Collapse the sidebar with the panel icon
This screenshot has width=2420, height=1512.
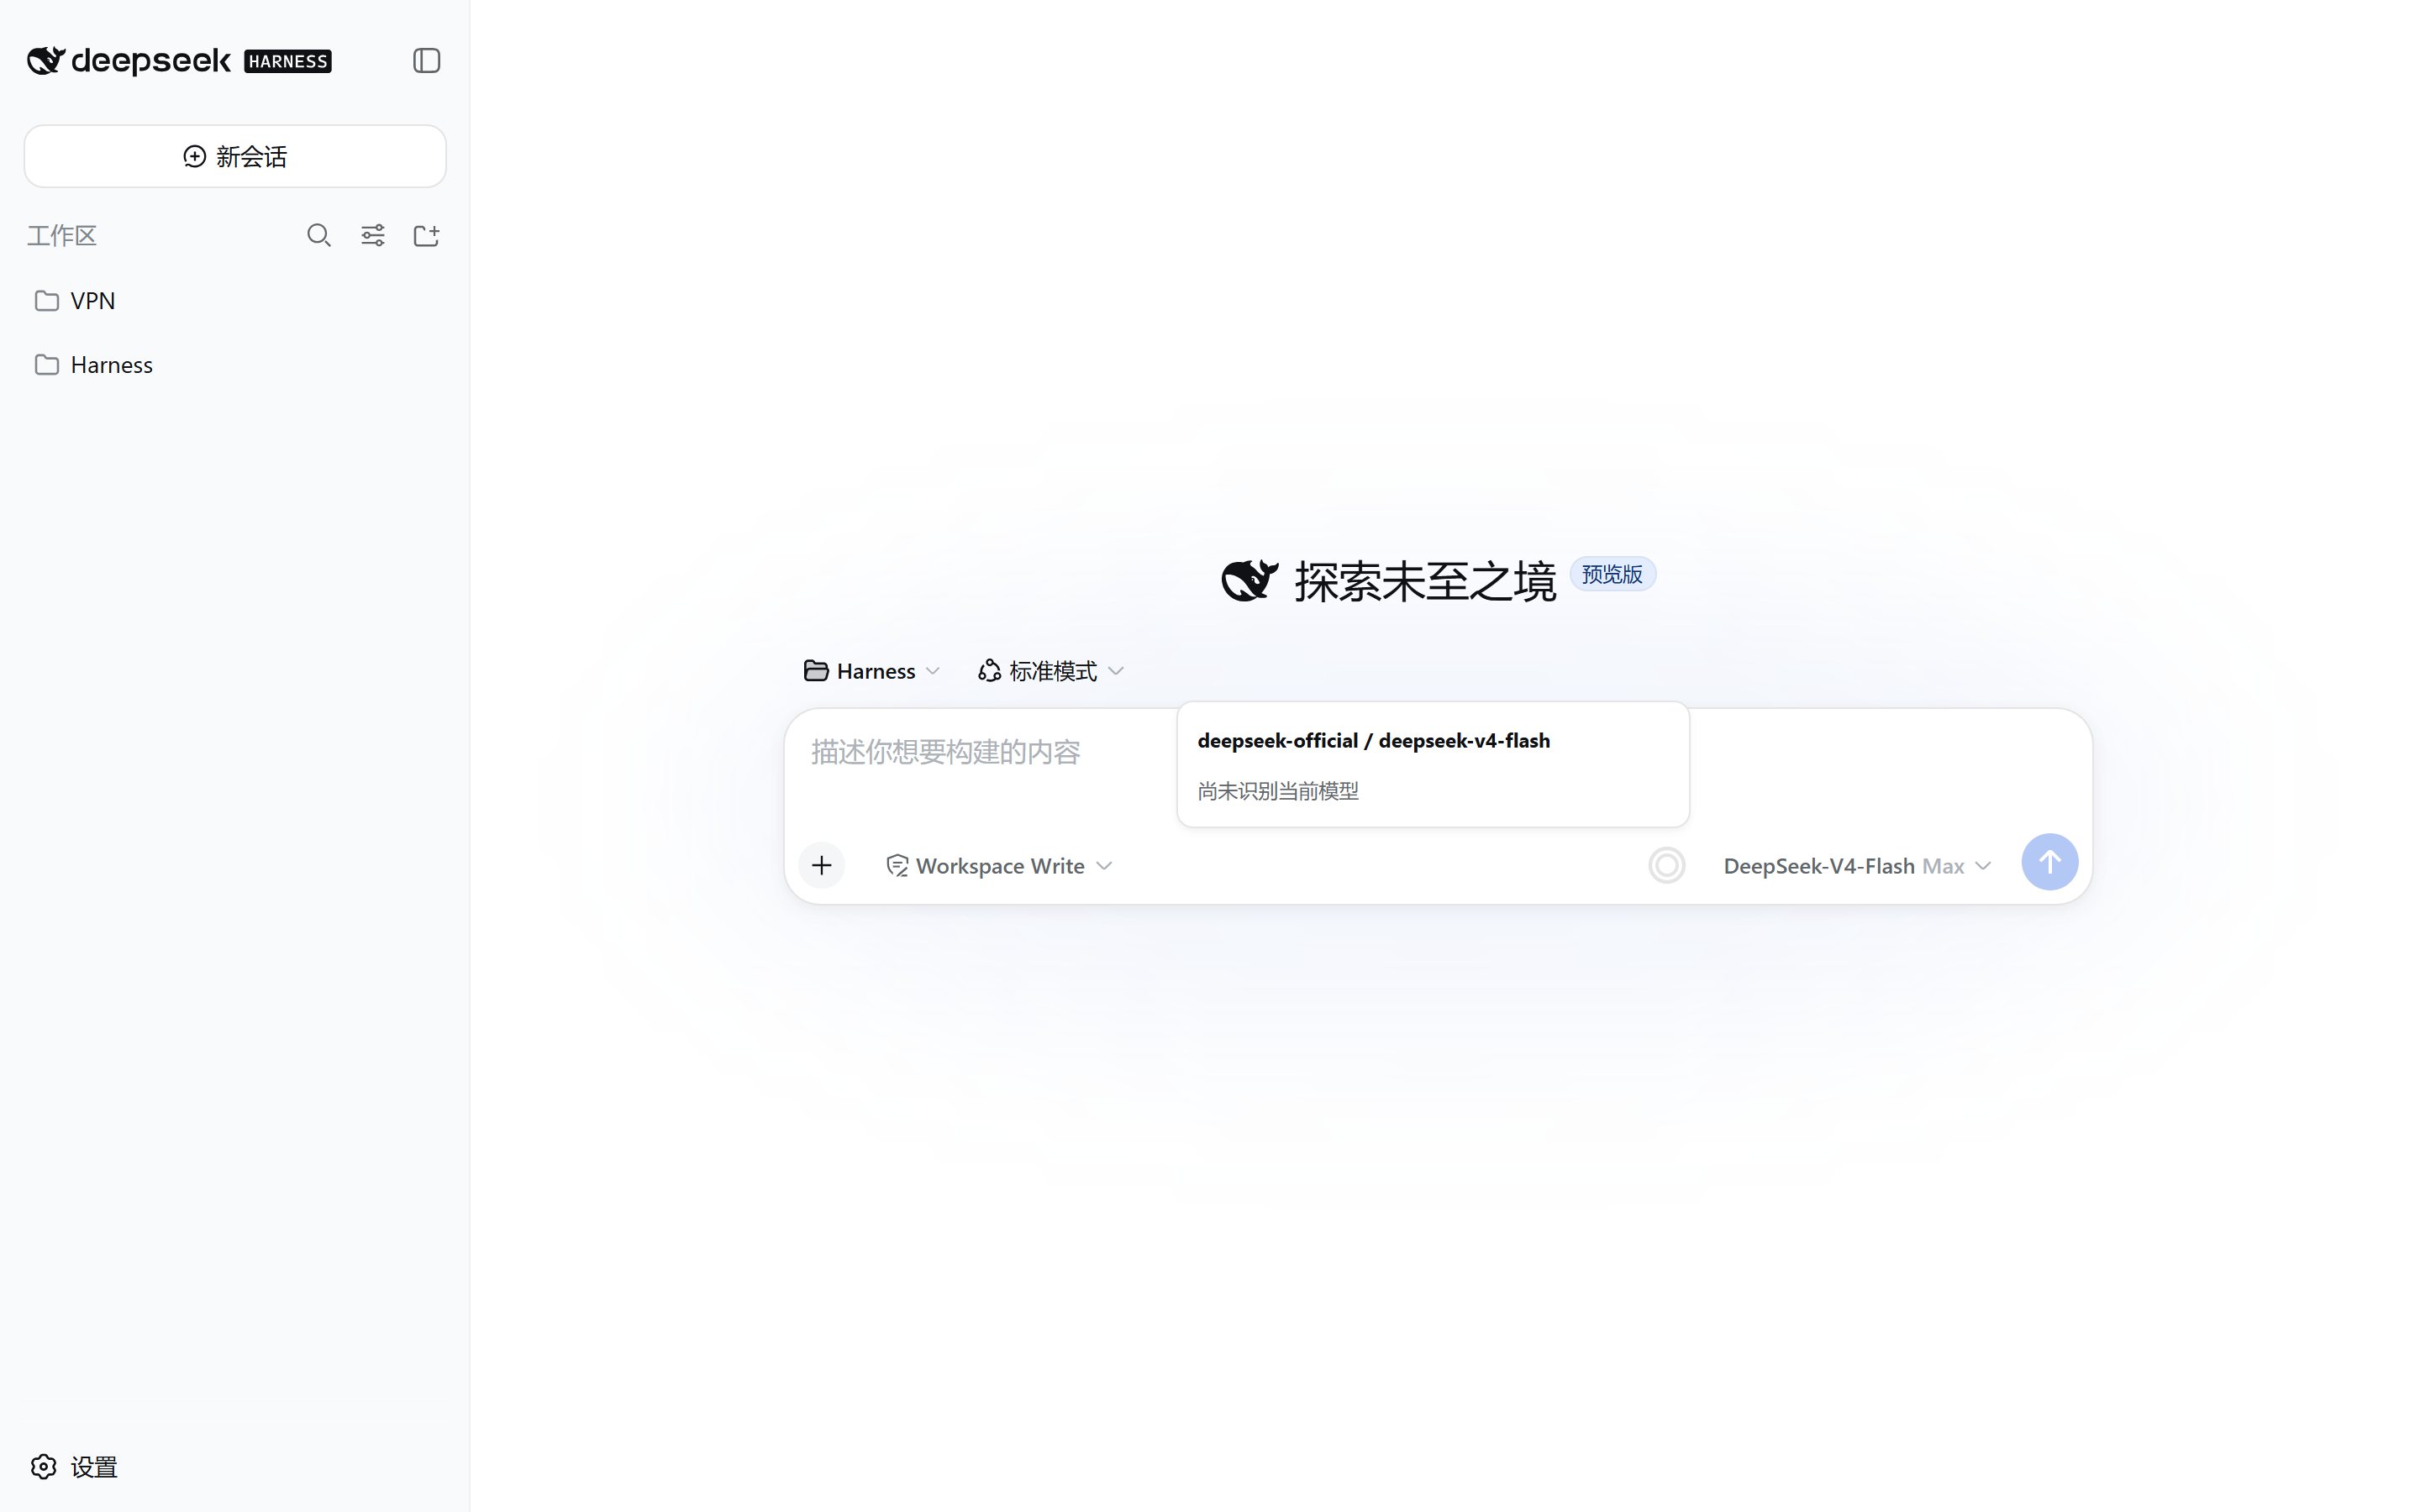tap(427, 61)
